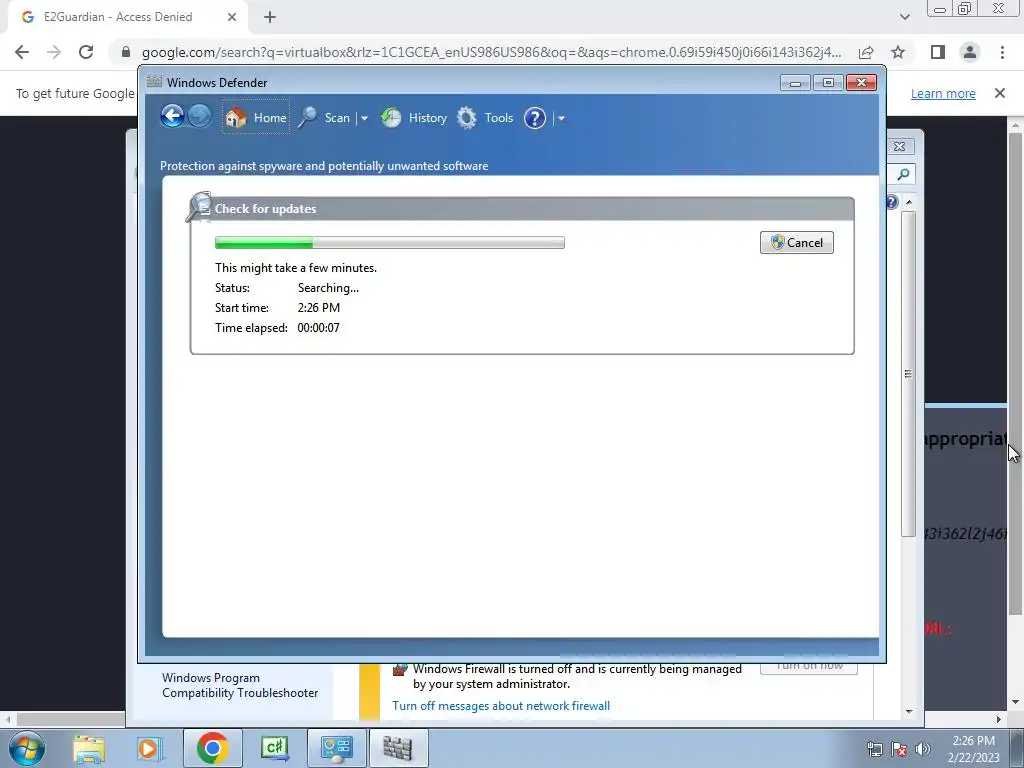Image resolution: width=1024 pixels, height=768 pixels.
Task: View site information lock icon
Action: coord(126,52)
